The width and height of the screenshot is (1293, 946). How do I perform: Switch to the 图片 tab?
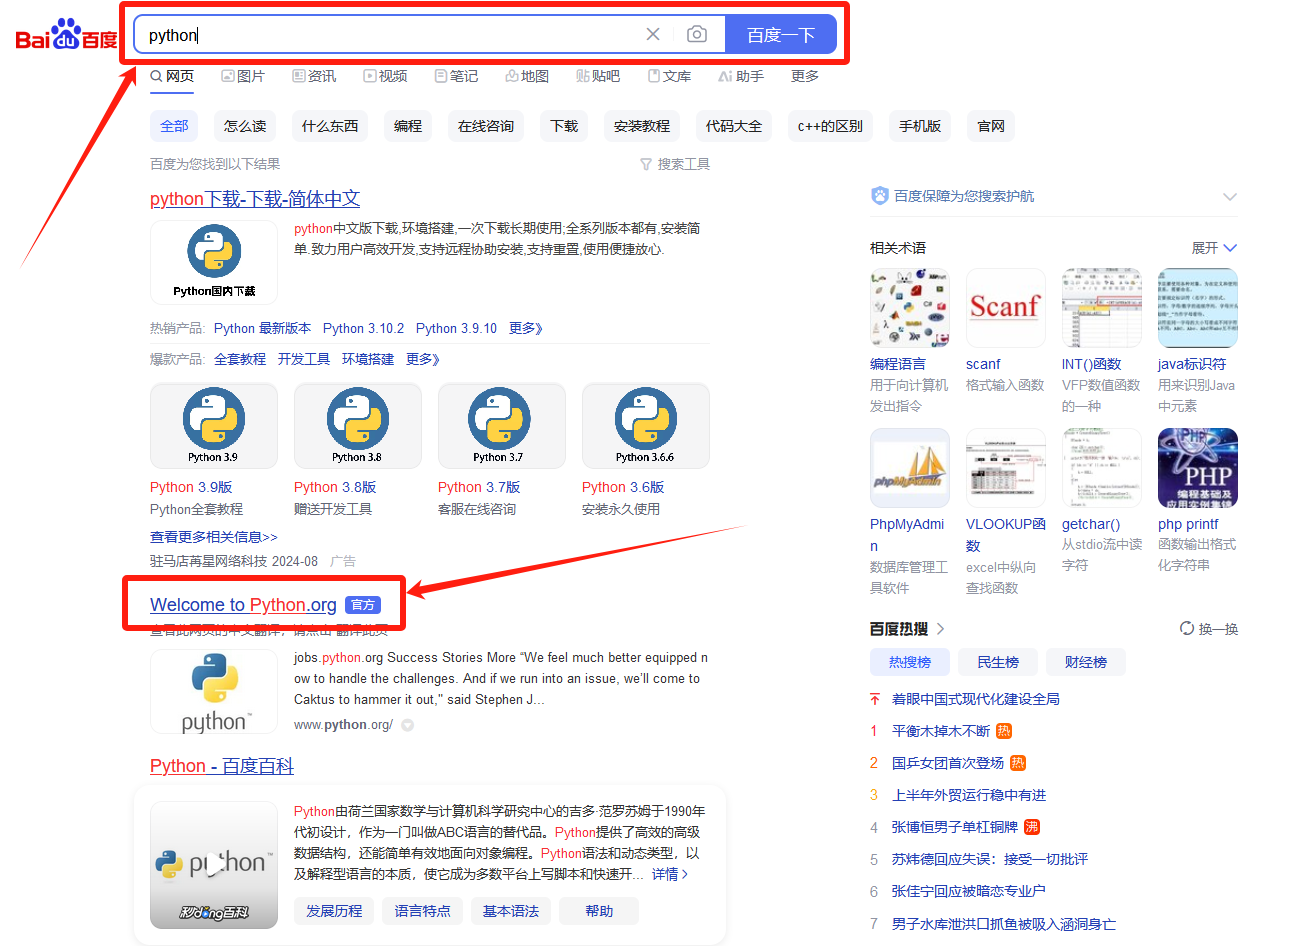tap(243, 76)
